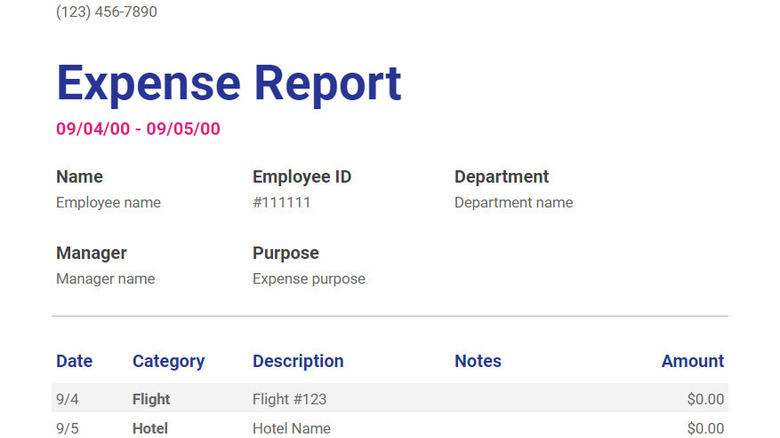Viewport: 780px width, 438px height.
Task: Click the $0.00 amount in Flight row
Action: [705, 399]
